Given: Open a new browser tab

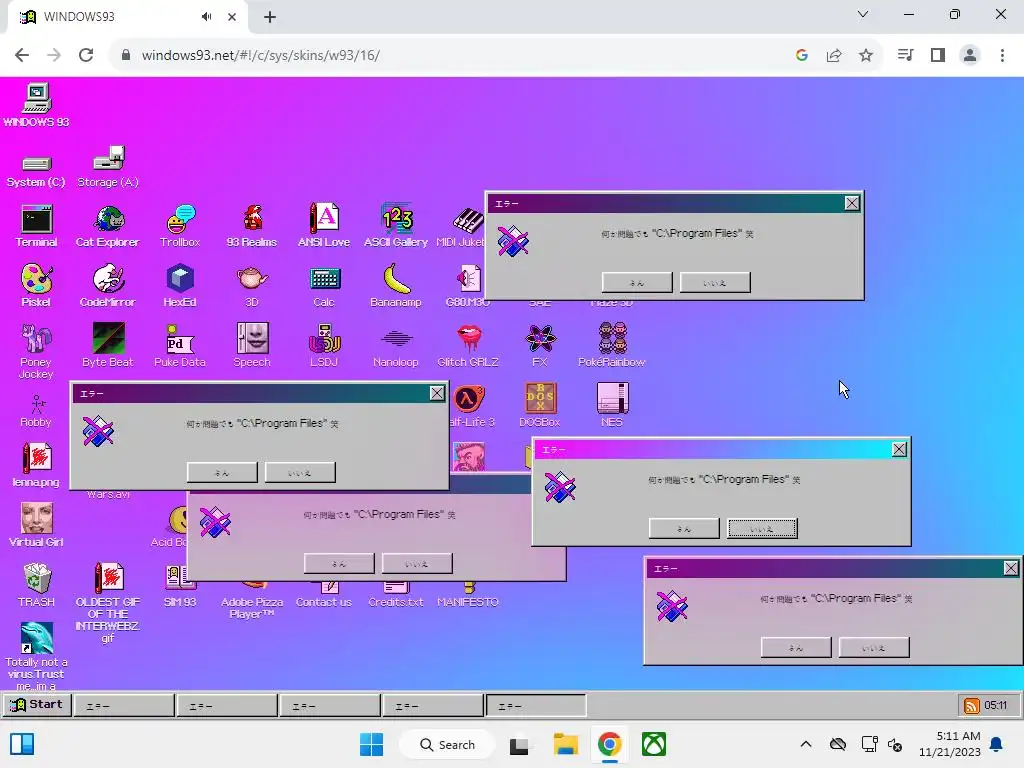Looking at the screenshot, I should 270,17.
